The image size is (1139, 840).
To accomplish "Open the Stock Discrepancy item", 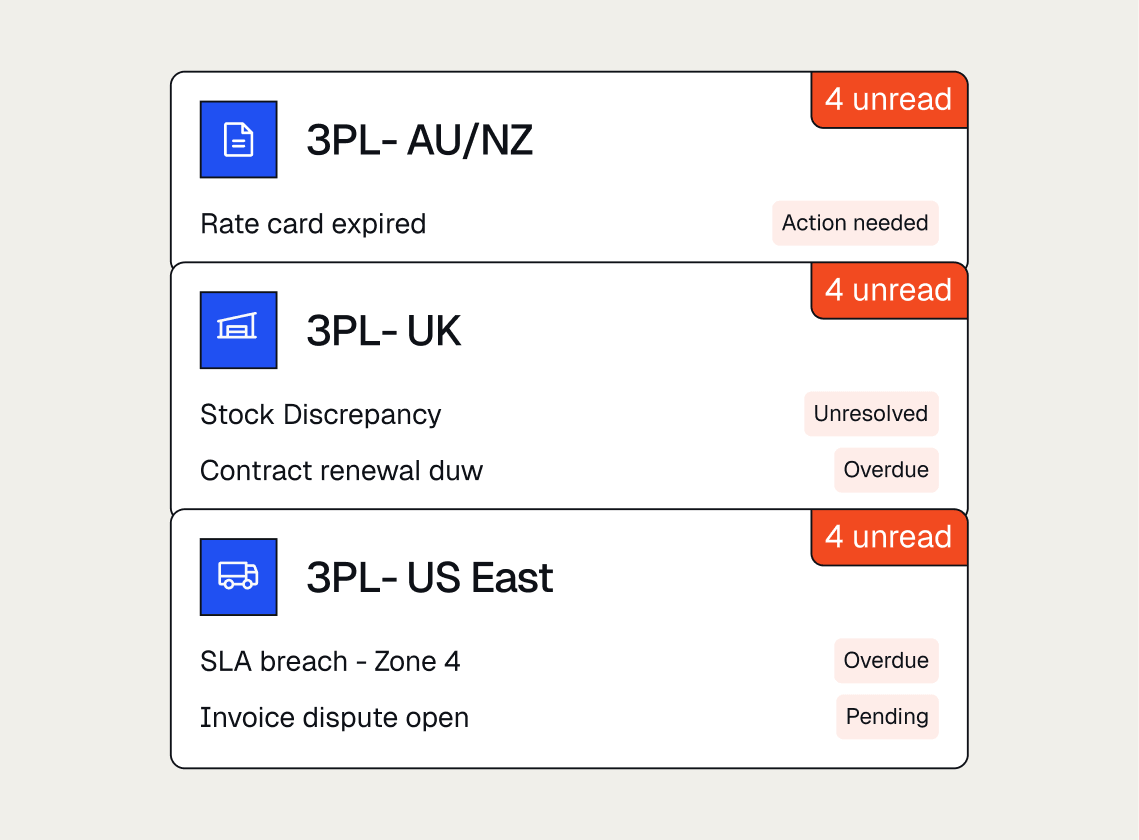I will pos(320,415).
